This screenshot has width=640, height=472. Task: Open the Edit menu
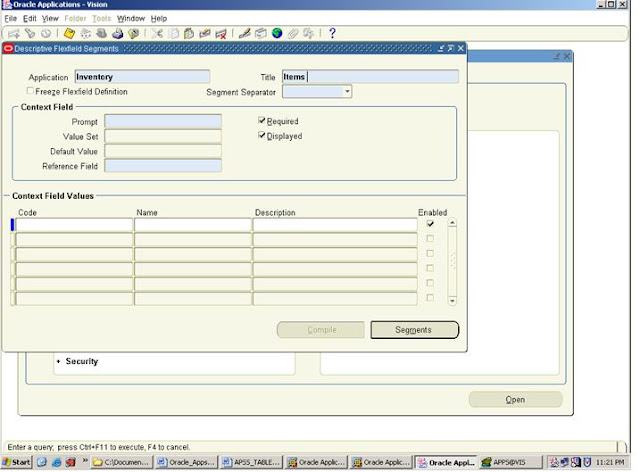coord(29,18)
